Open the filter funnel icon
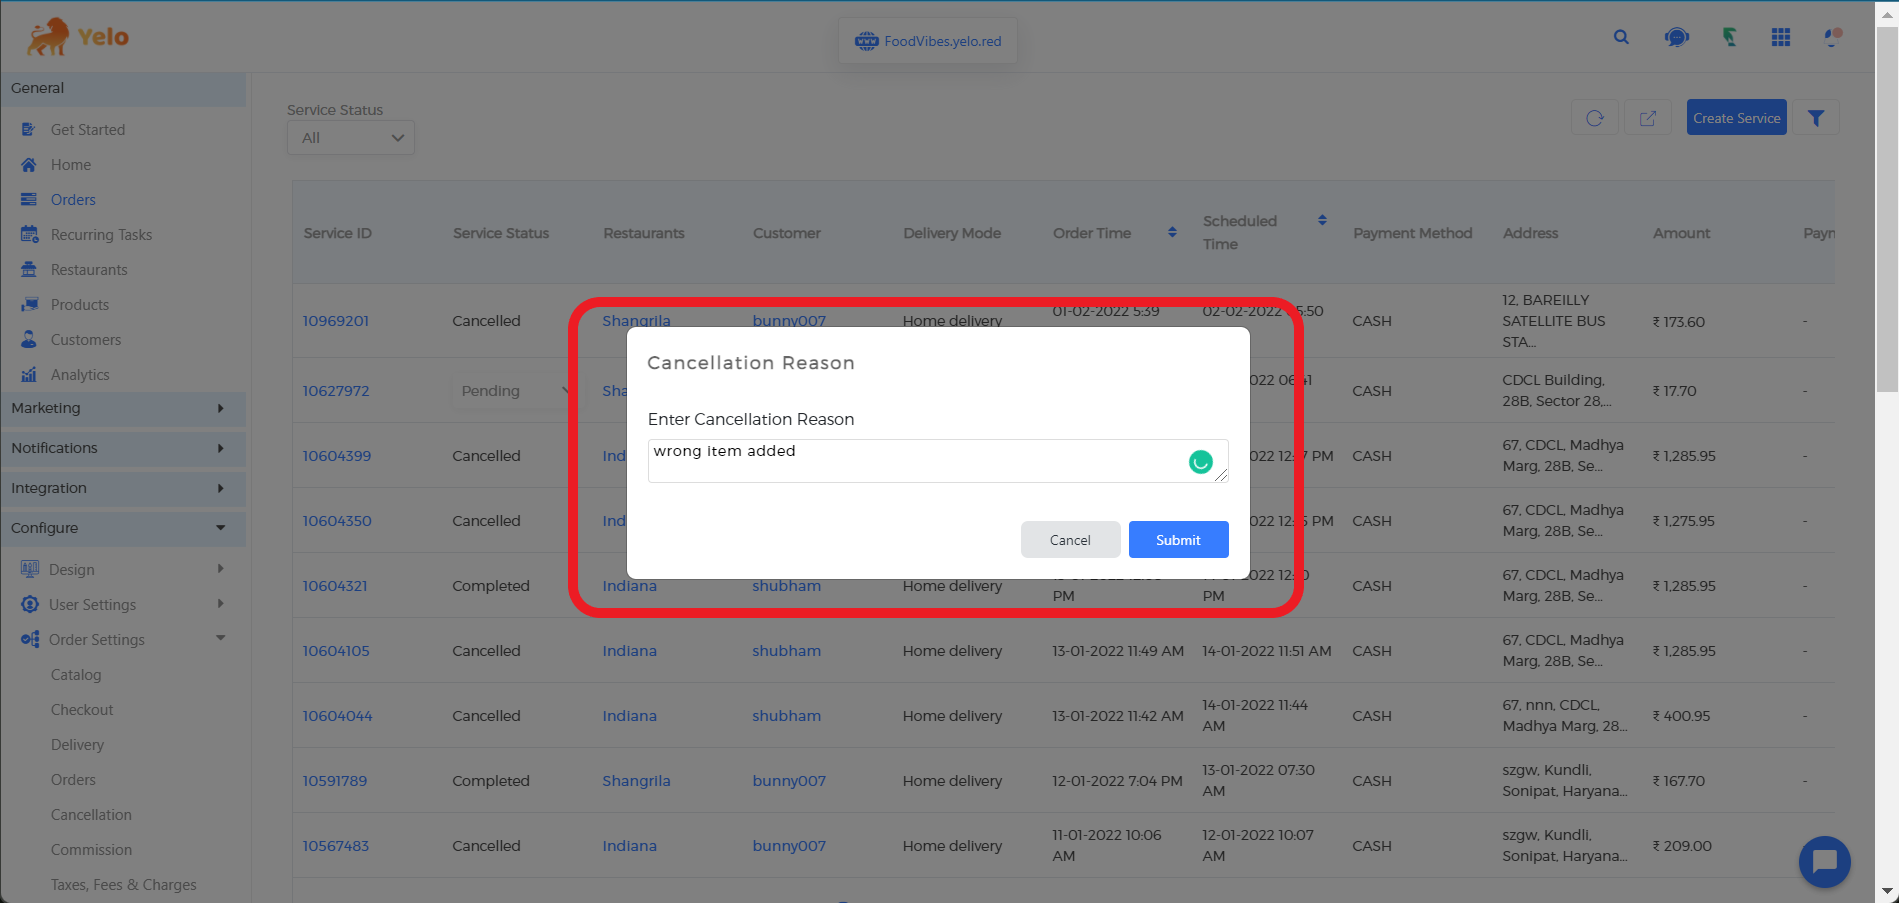 click(x=1816, y=118)
